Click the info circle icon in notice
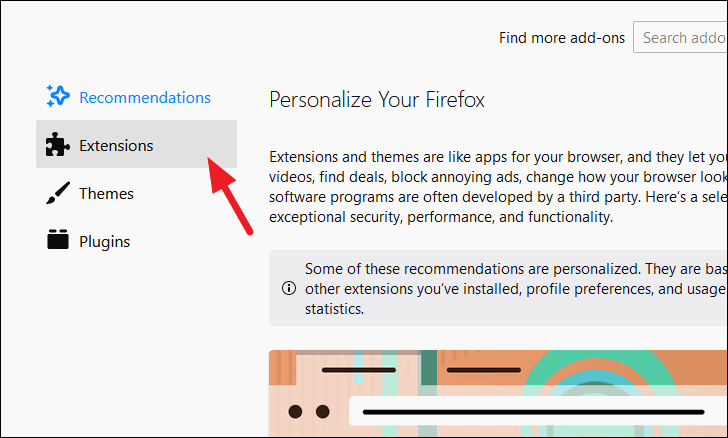Screen dimensions: 728x438 [x=289, y=288]
